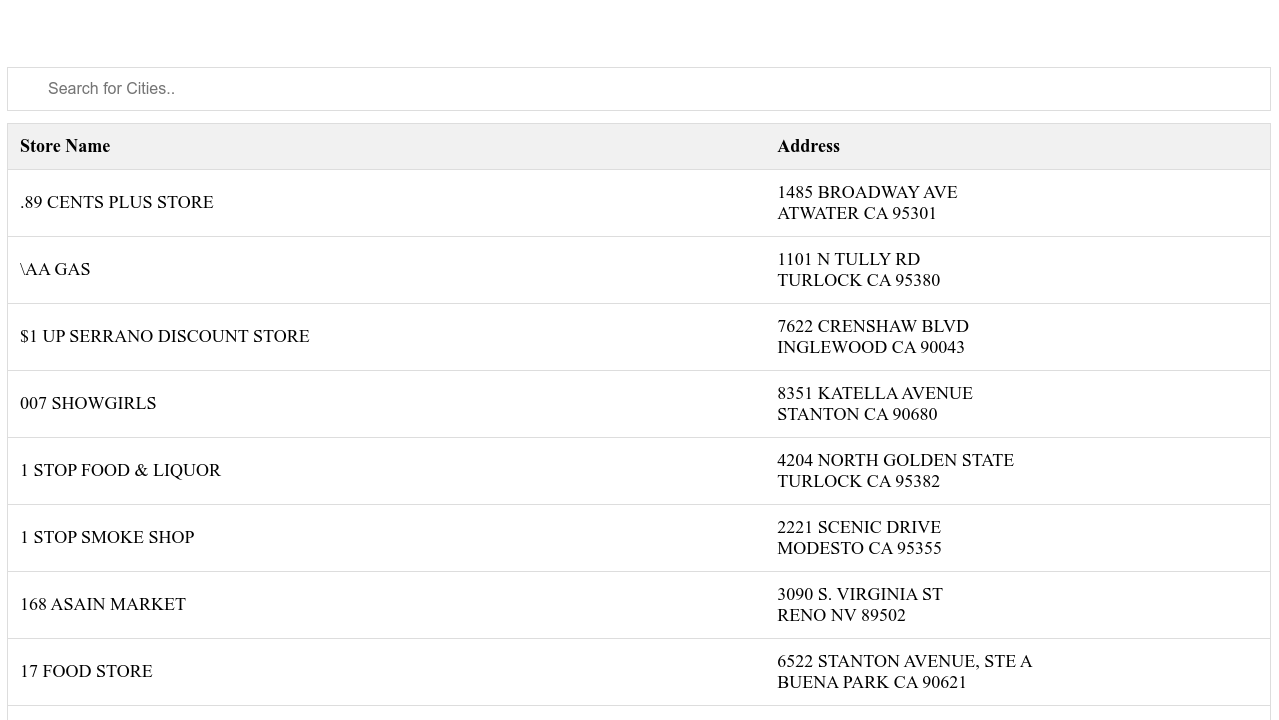Select the 1 STOP SMOKE SHOP entry
The width and height of the screenshot is (1279, 720).
pyautogui.click(x=107, y=538)
